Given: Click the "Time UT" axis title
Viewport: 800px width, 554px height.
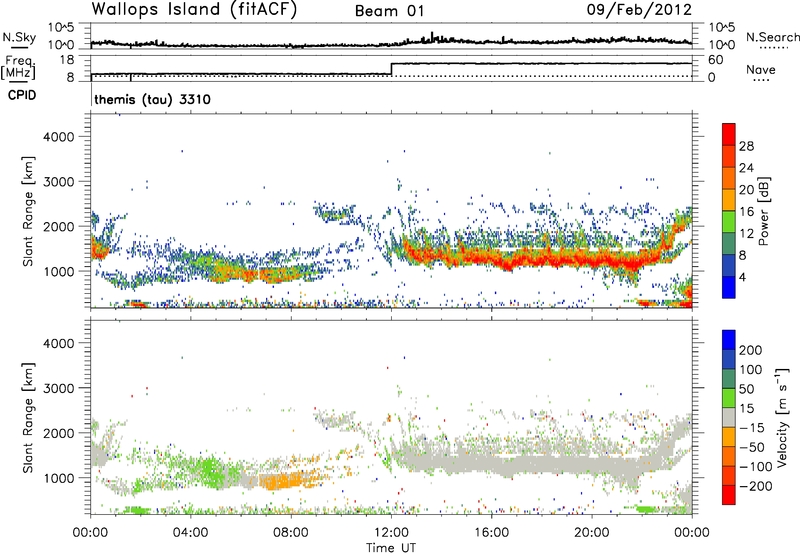Looking at the screenshot, I should (x=391, y=547).
